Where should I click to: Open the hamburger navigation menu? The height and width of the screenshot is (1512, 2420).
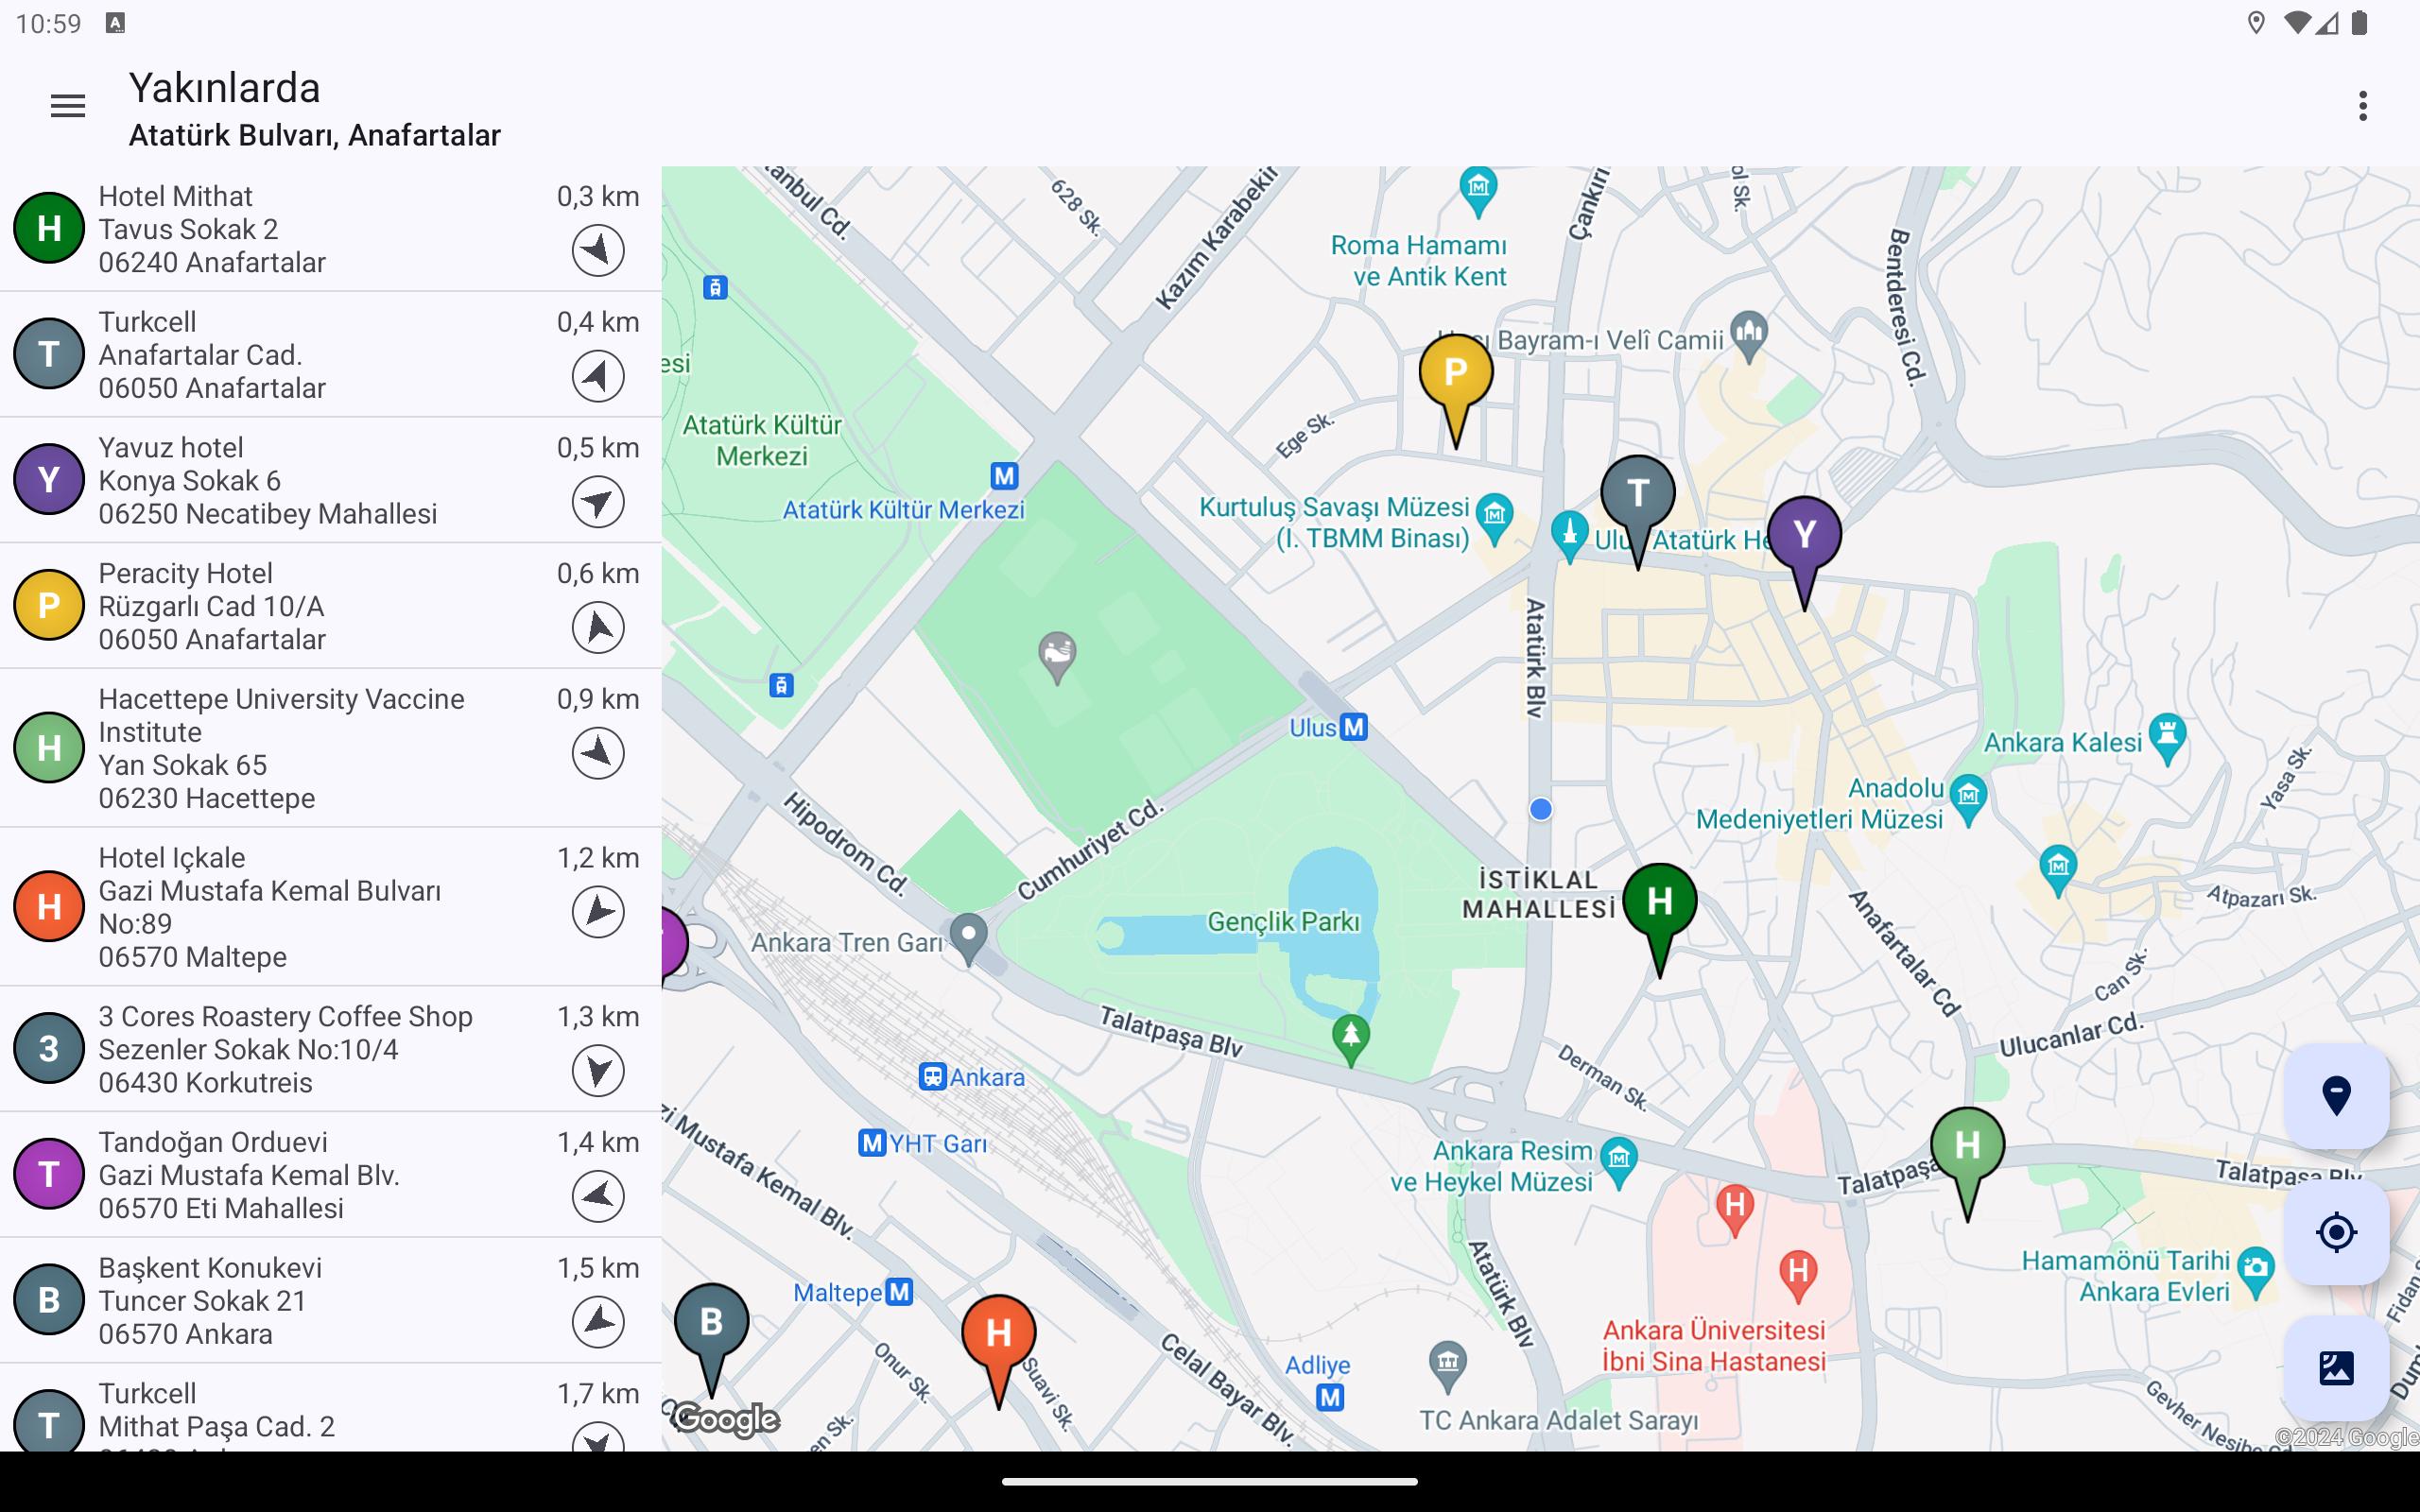68,106
